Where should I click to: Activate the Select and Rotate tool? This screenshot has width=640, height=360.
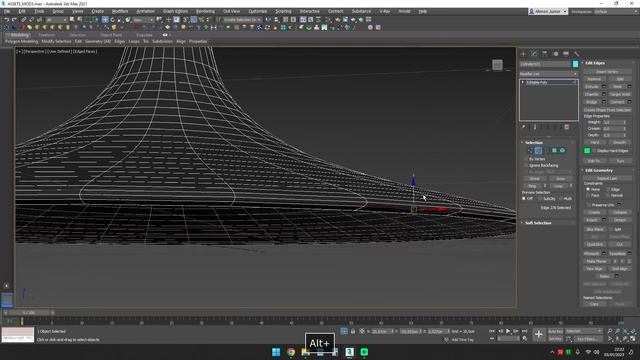[113, 20]
